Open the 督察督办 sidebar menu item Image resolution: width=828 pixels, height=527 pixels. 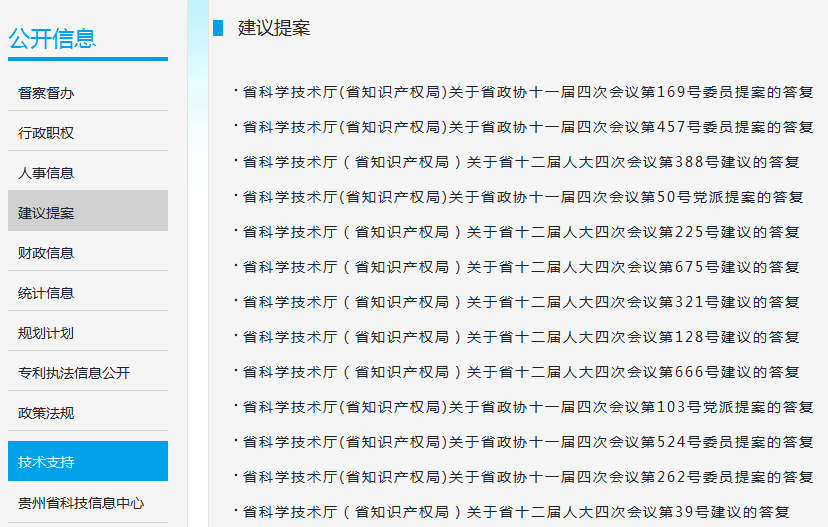point(47,93)
